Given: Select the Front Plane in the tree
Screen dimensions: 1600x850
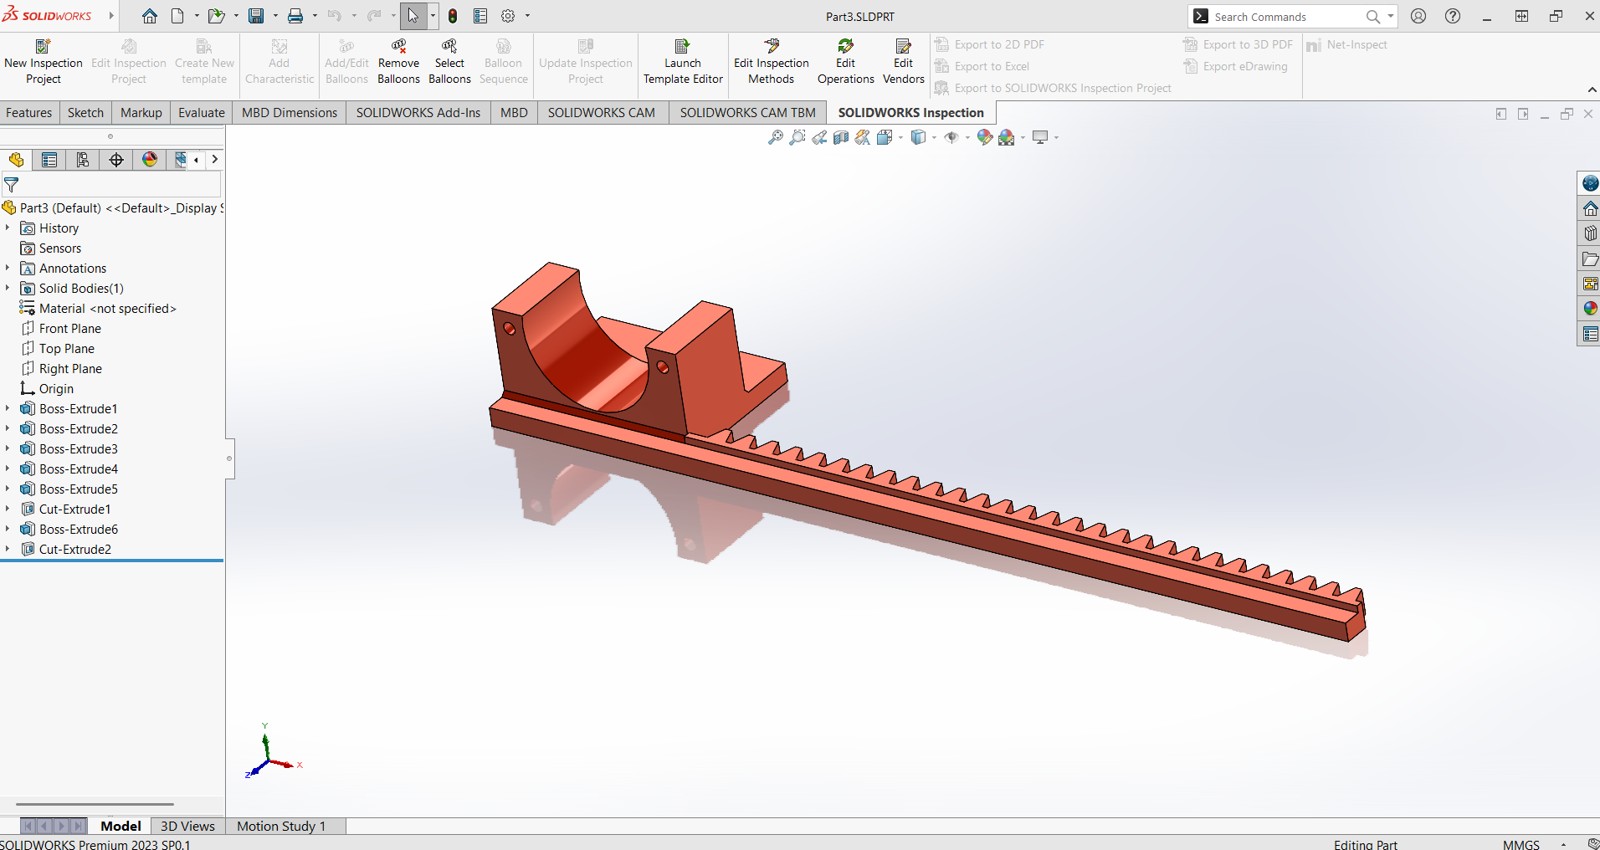Looking at the screenshot, I should (70, 328).
